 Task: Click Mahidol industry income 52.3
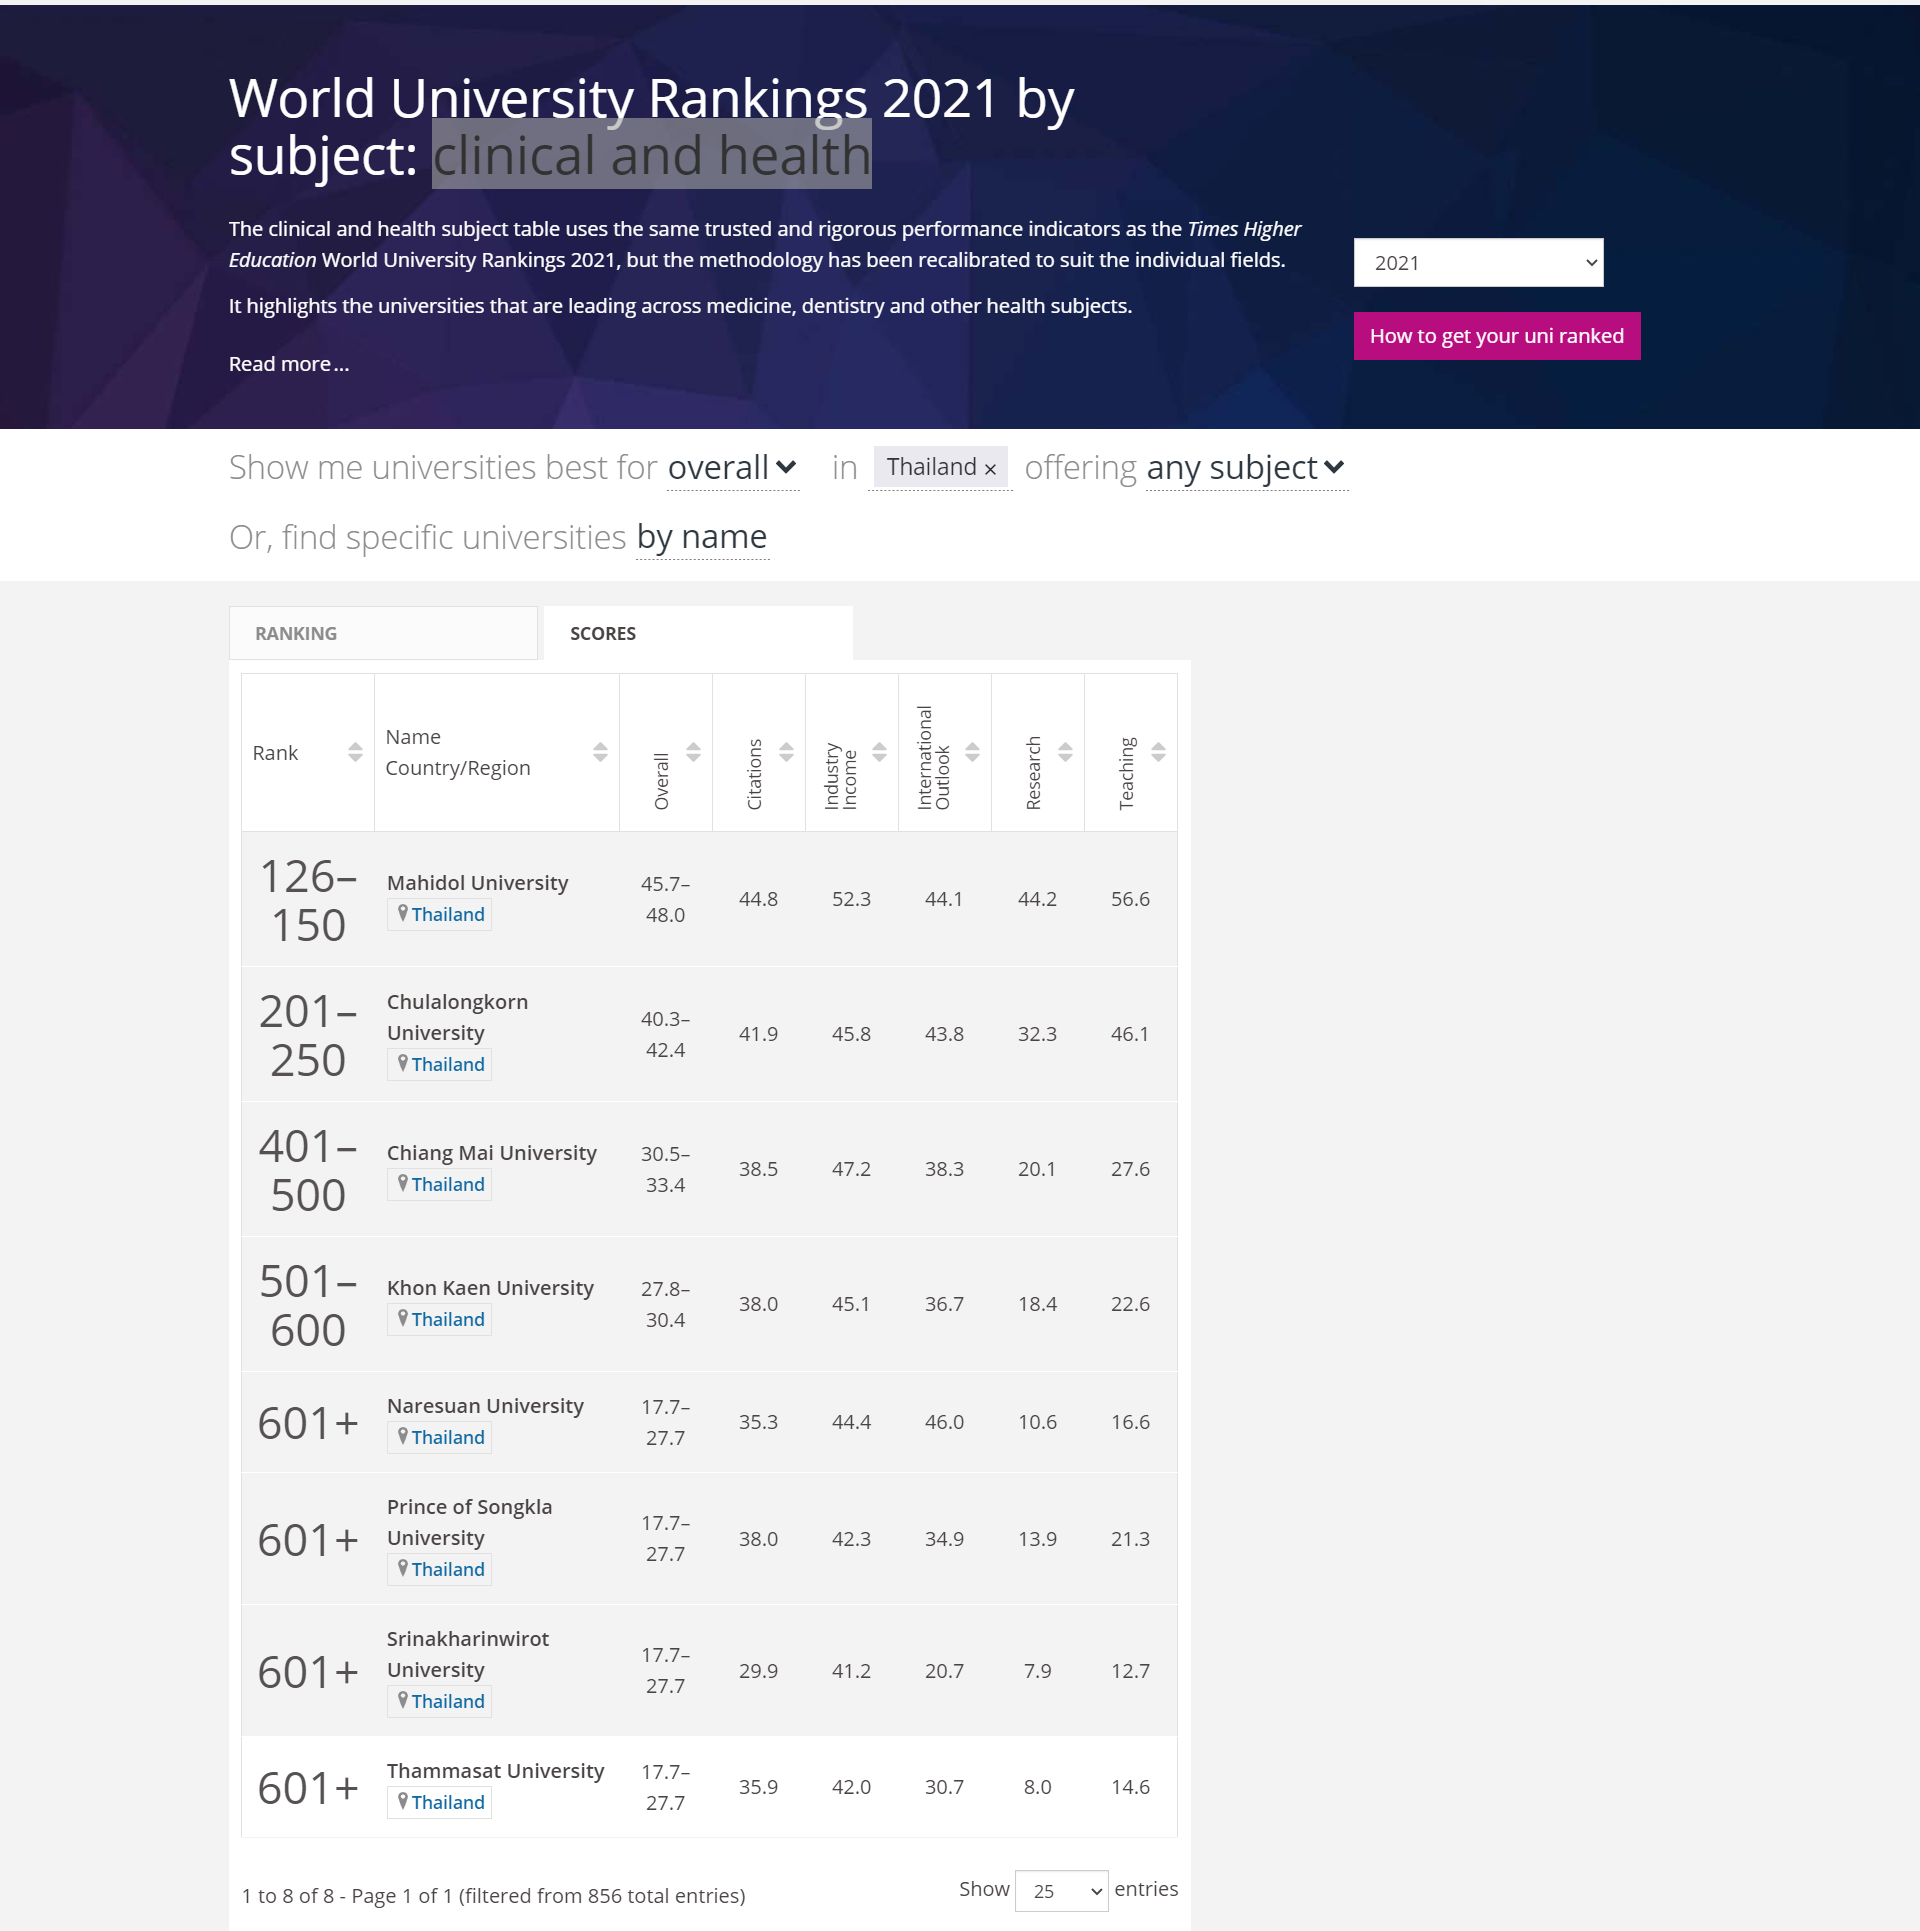tap(851, 899)
